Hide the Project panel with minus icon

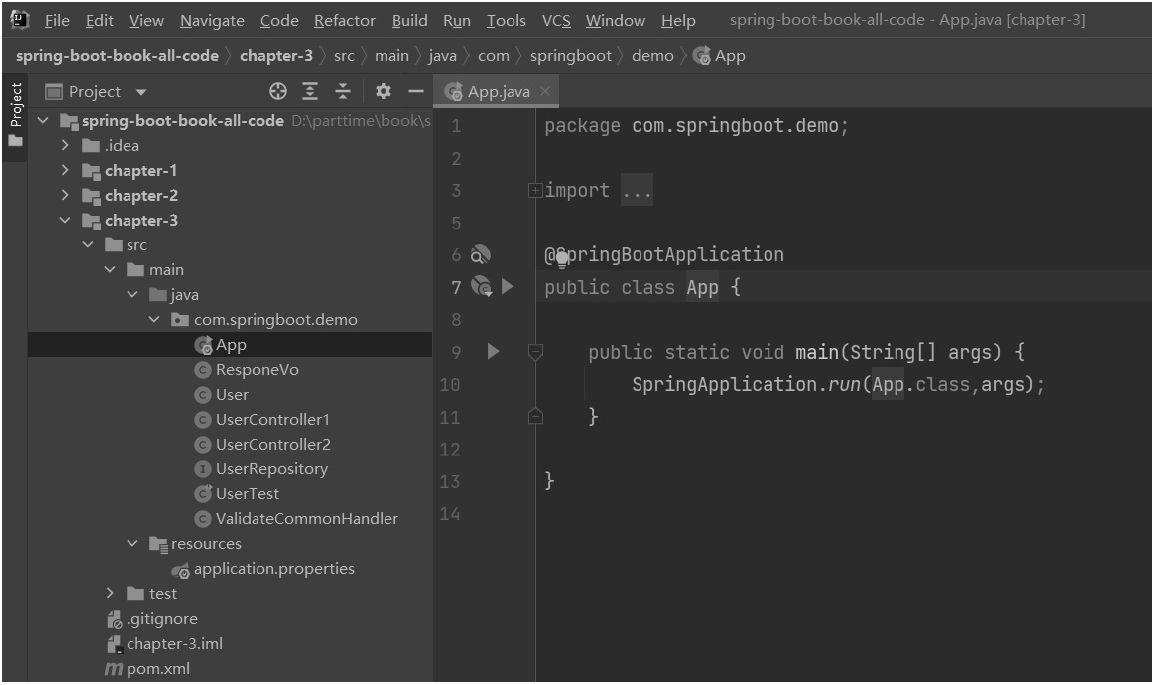(416, 91)
